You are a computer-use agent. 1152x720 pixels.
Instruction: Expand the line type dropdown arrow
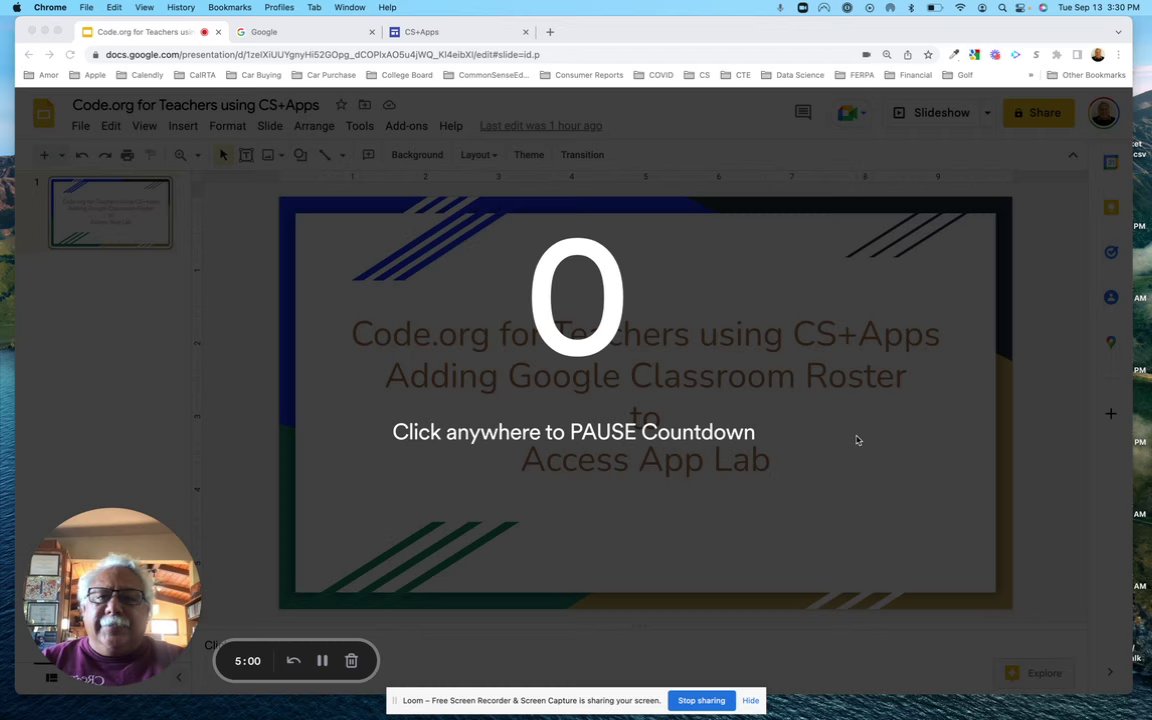[x=342, y=155]
